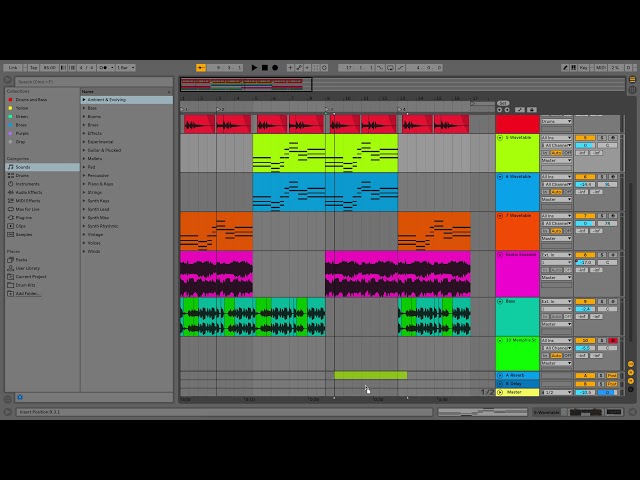
Task: Solo the 5 Wavetable track
Action: click(602, 138)
